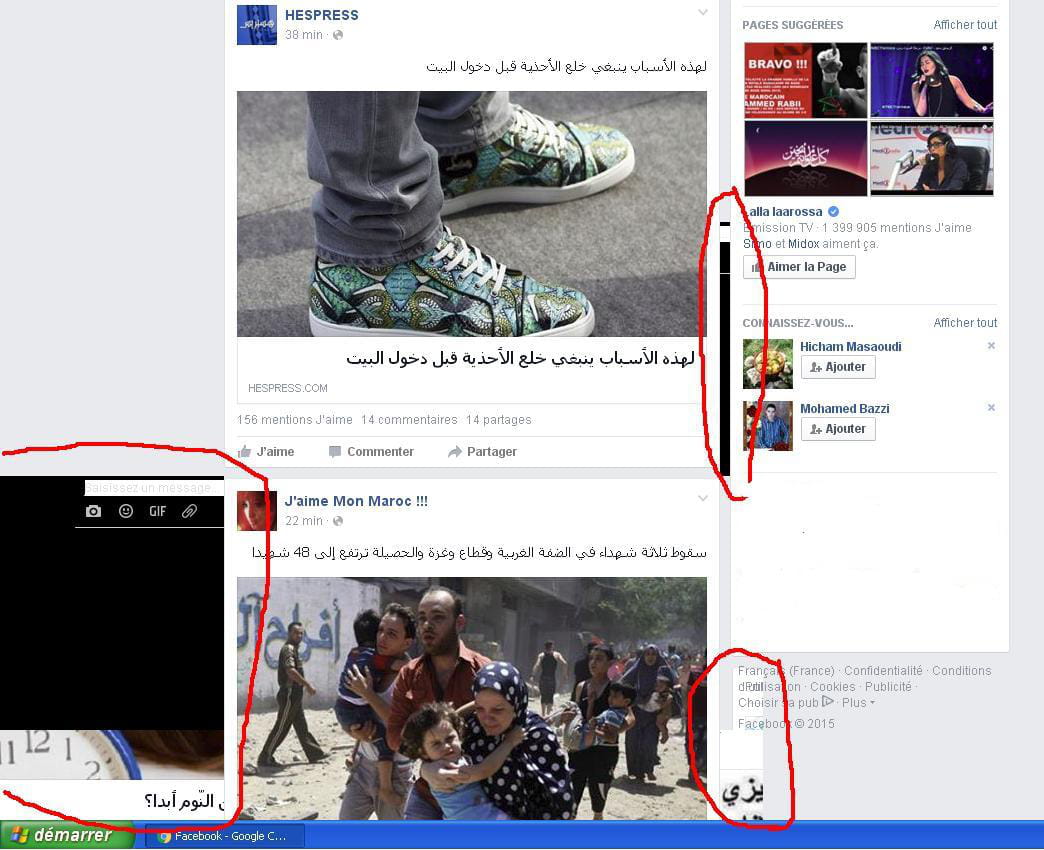Open the 14 commentaires link
This screenshot has width=1044, height=850.
point(409,420)
